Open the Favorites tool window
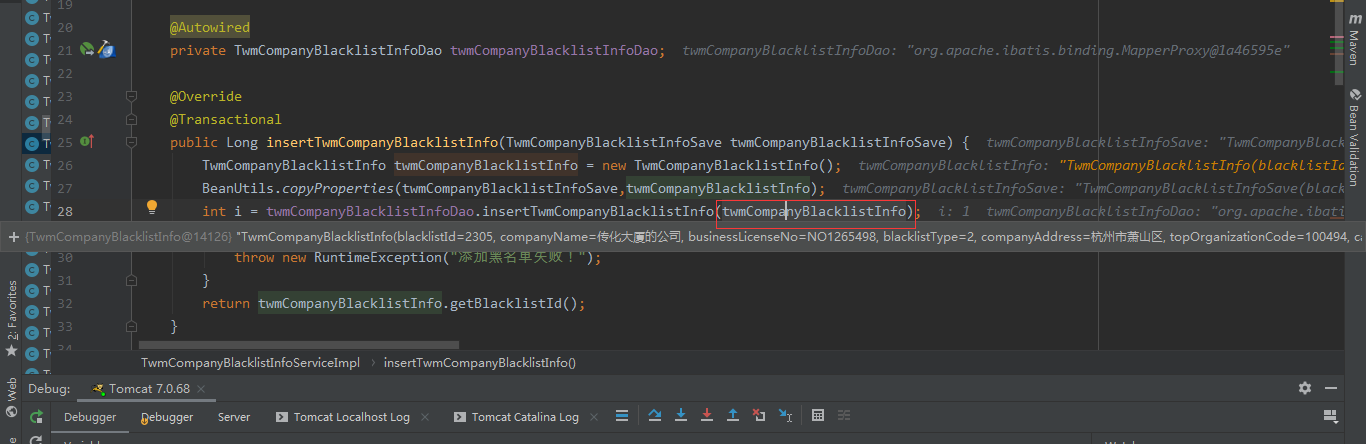The width and height of the screenshot is (1366, 444). [x=12, y=317]
